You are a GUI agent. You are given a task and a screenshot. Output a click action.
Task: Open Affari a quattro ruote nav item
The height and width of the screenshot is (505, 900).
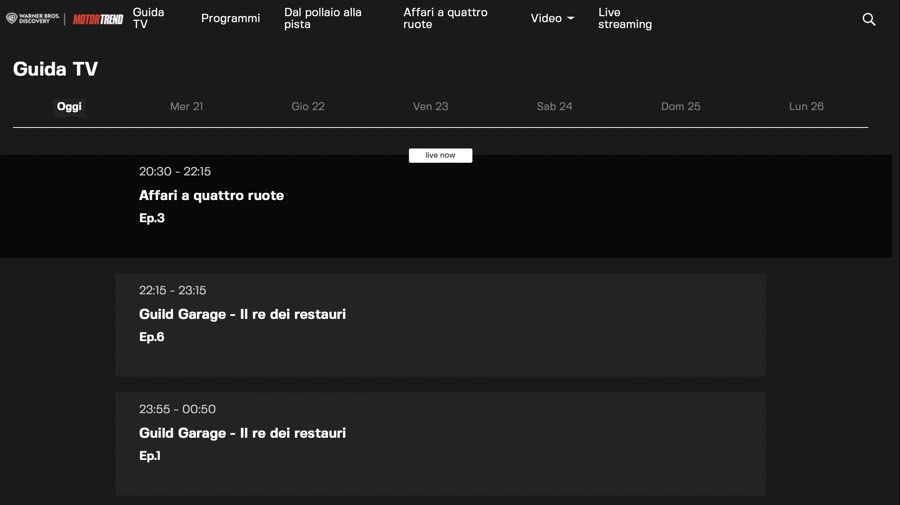click(x=445, y=18)
